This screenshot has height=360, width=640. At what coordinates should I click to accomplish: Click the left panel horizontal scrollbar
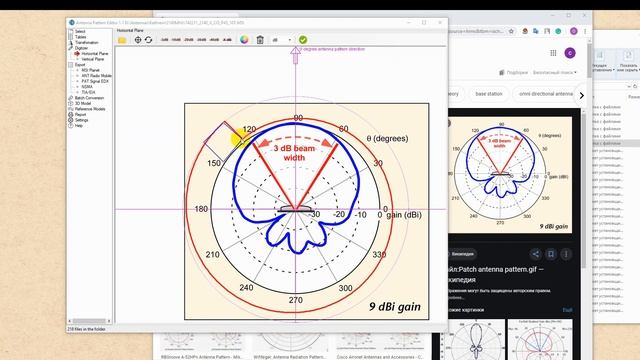coord(89,321)
